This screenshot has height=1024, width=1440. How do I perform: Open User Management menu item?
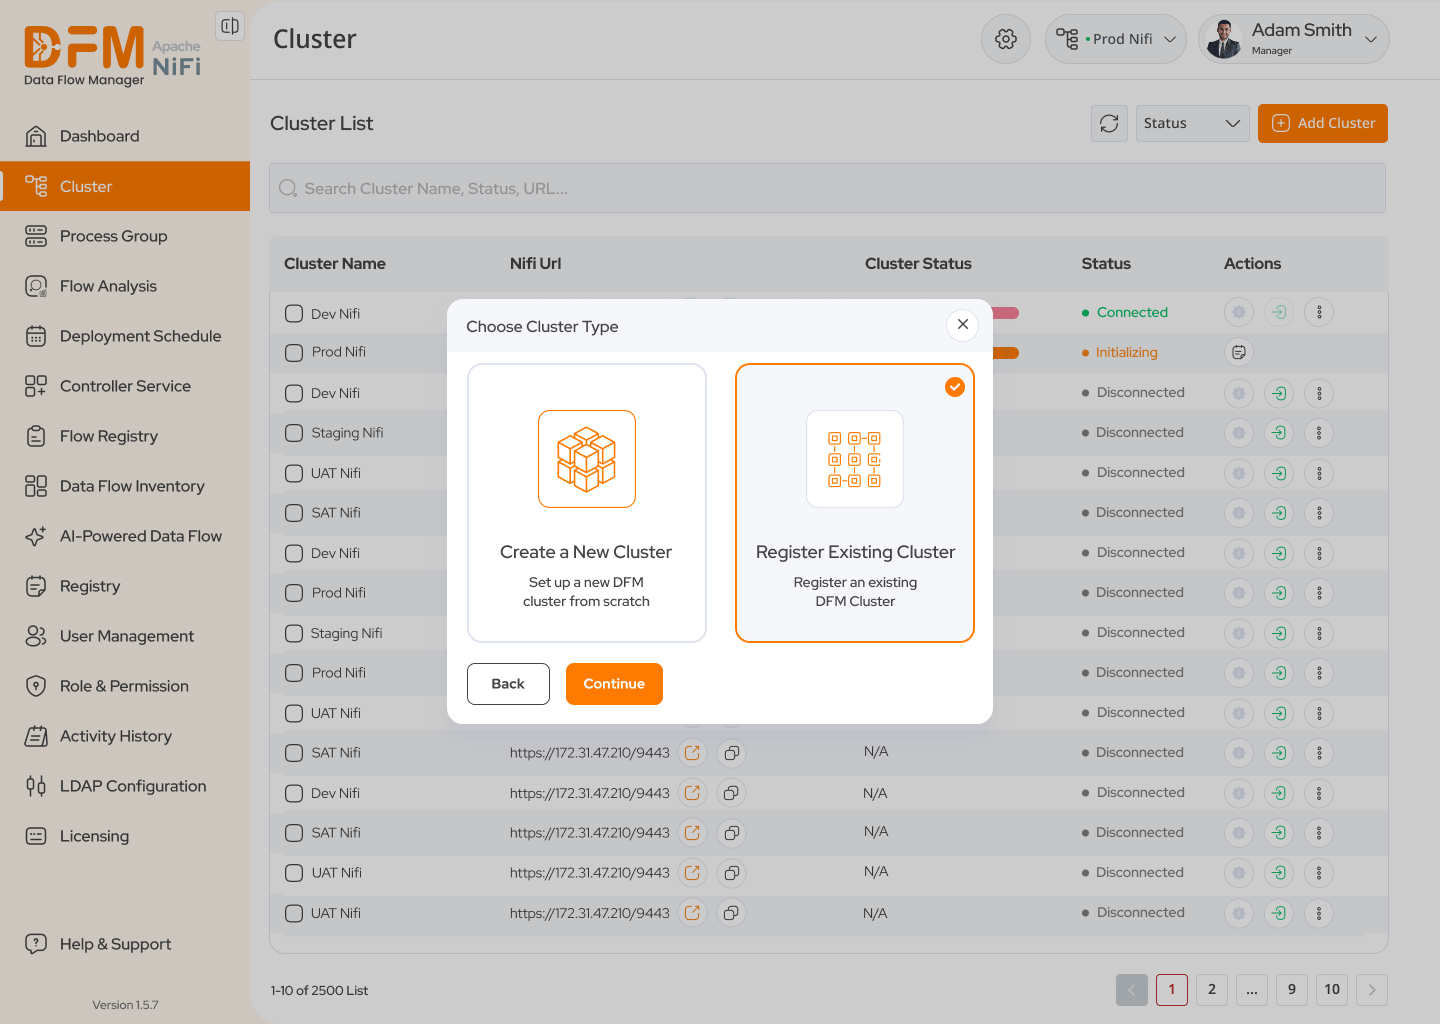(x=125, y=636)
